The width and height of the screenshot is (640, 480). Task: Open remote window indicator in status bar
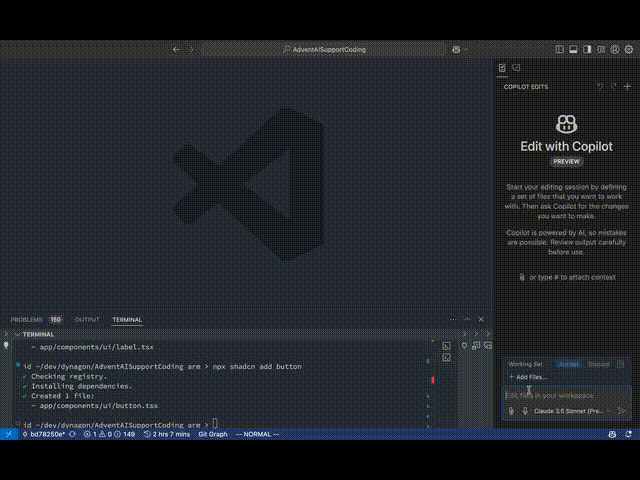9,434
